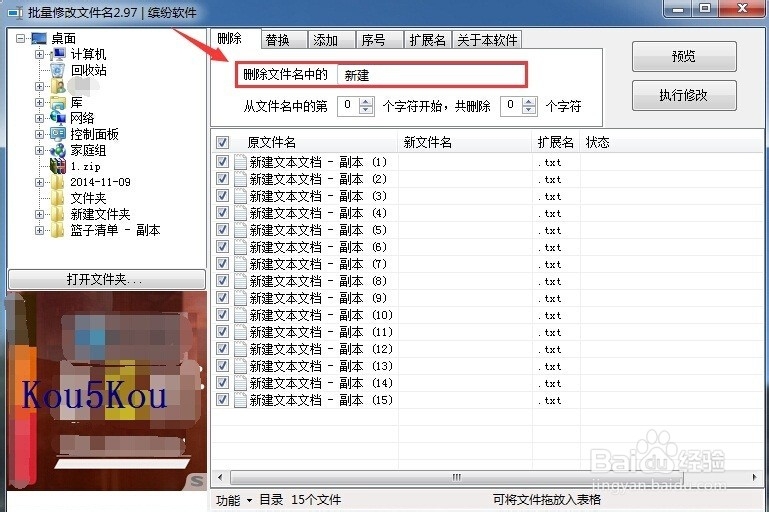Uncheck the 副本 (11) file checkbox
This screenshot has height=512, width=769.
(x=222, y=332)
